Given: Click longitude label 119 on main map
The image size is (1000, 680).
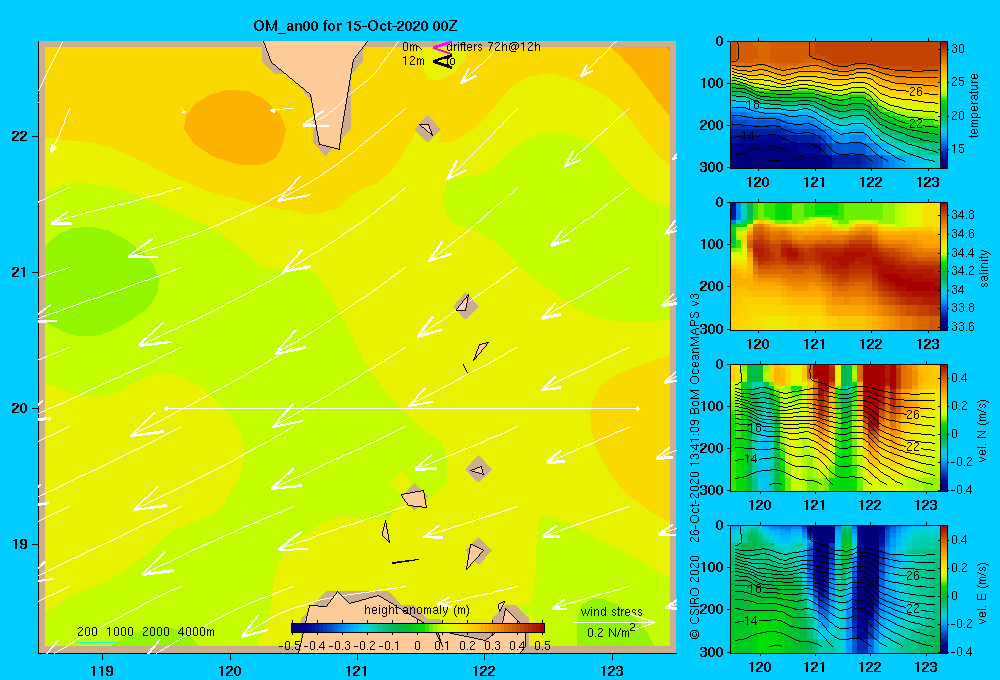Looking at the screenshot, I should tap(102, 670).
